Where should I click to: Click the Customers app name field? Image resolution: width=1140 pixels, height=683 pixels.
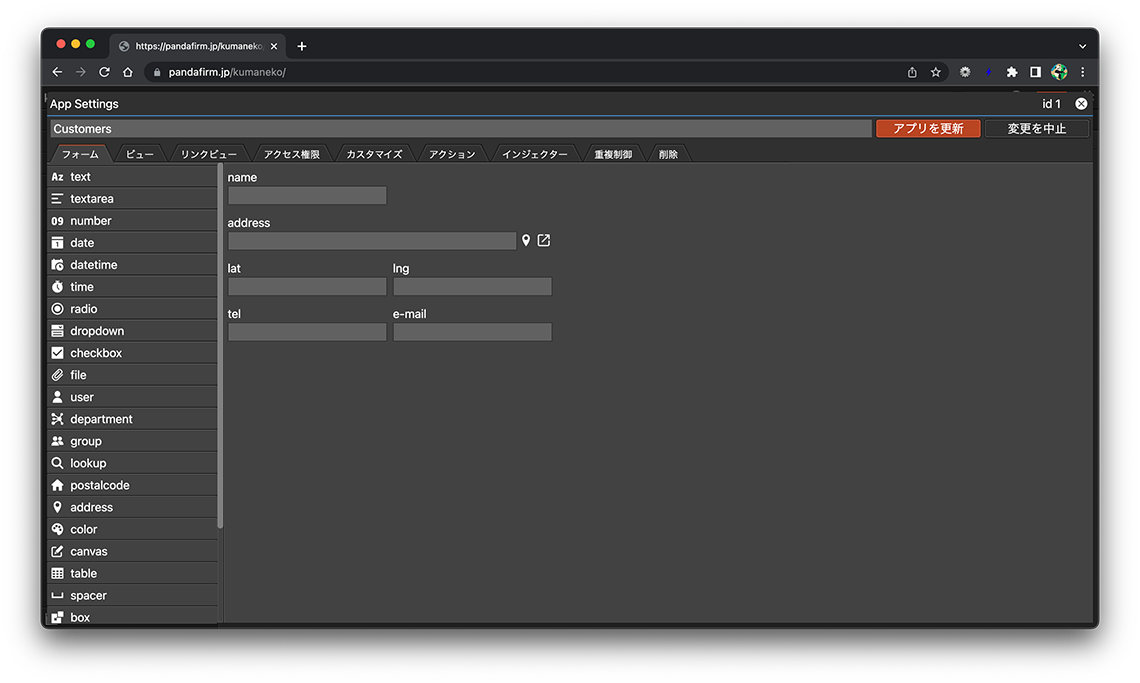click(460, 129)
